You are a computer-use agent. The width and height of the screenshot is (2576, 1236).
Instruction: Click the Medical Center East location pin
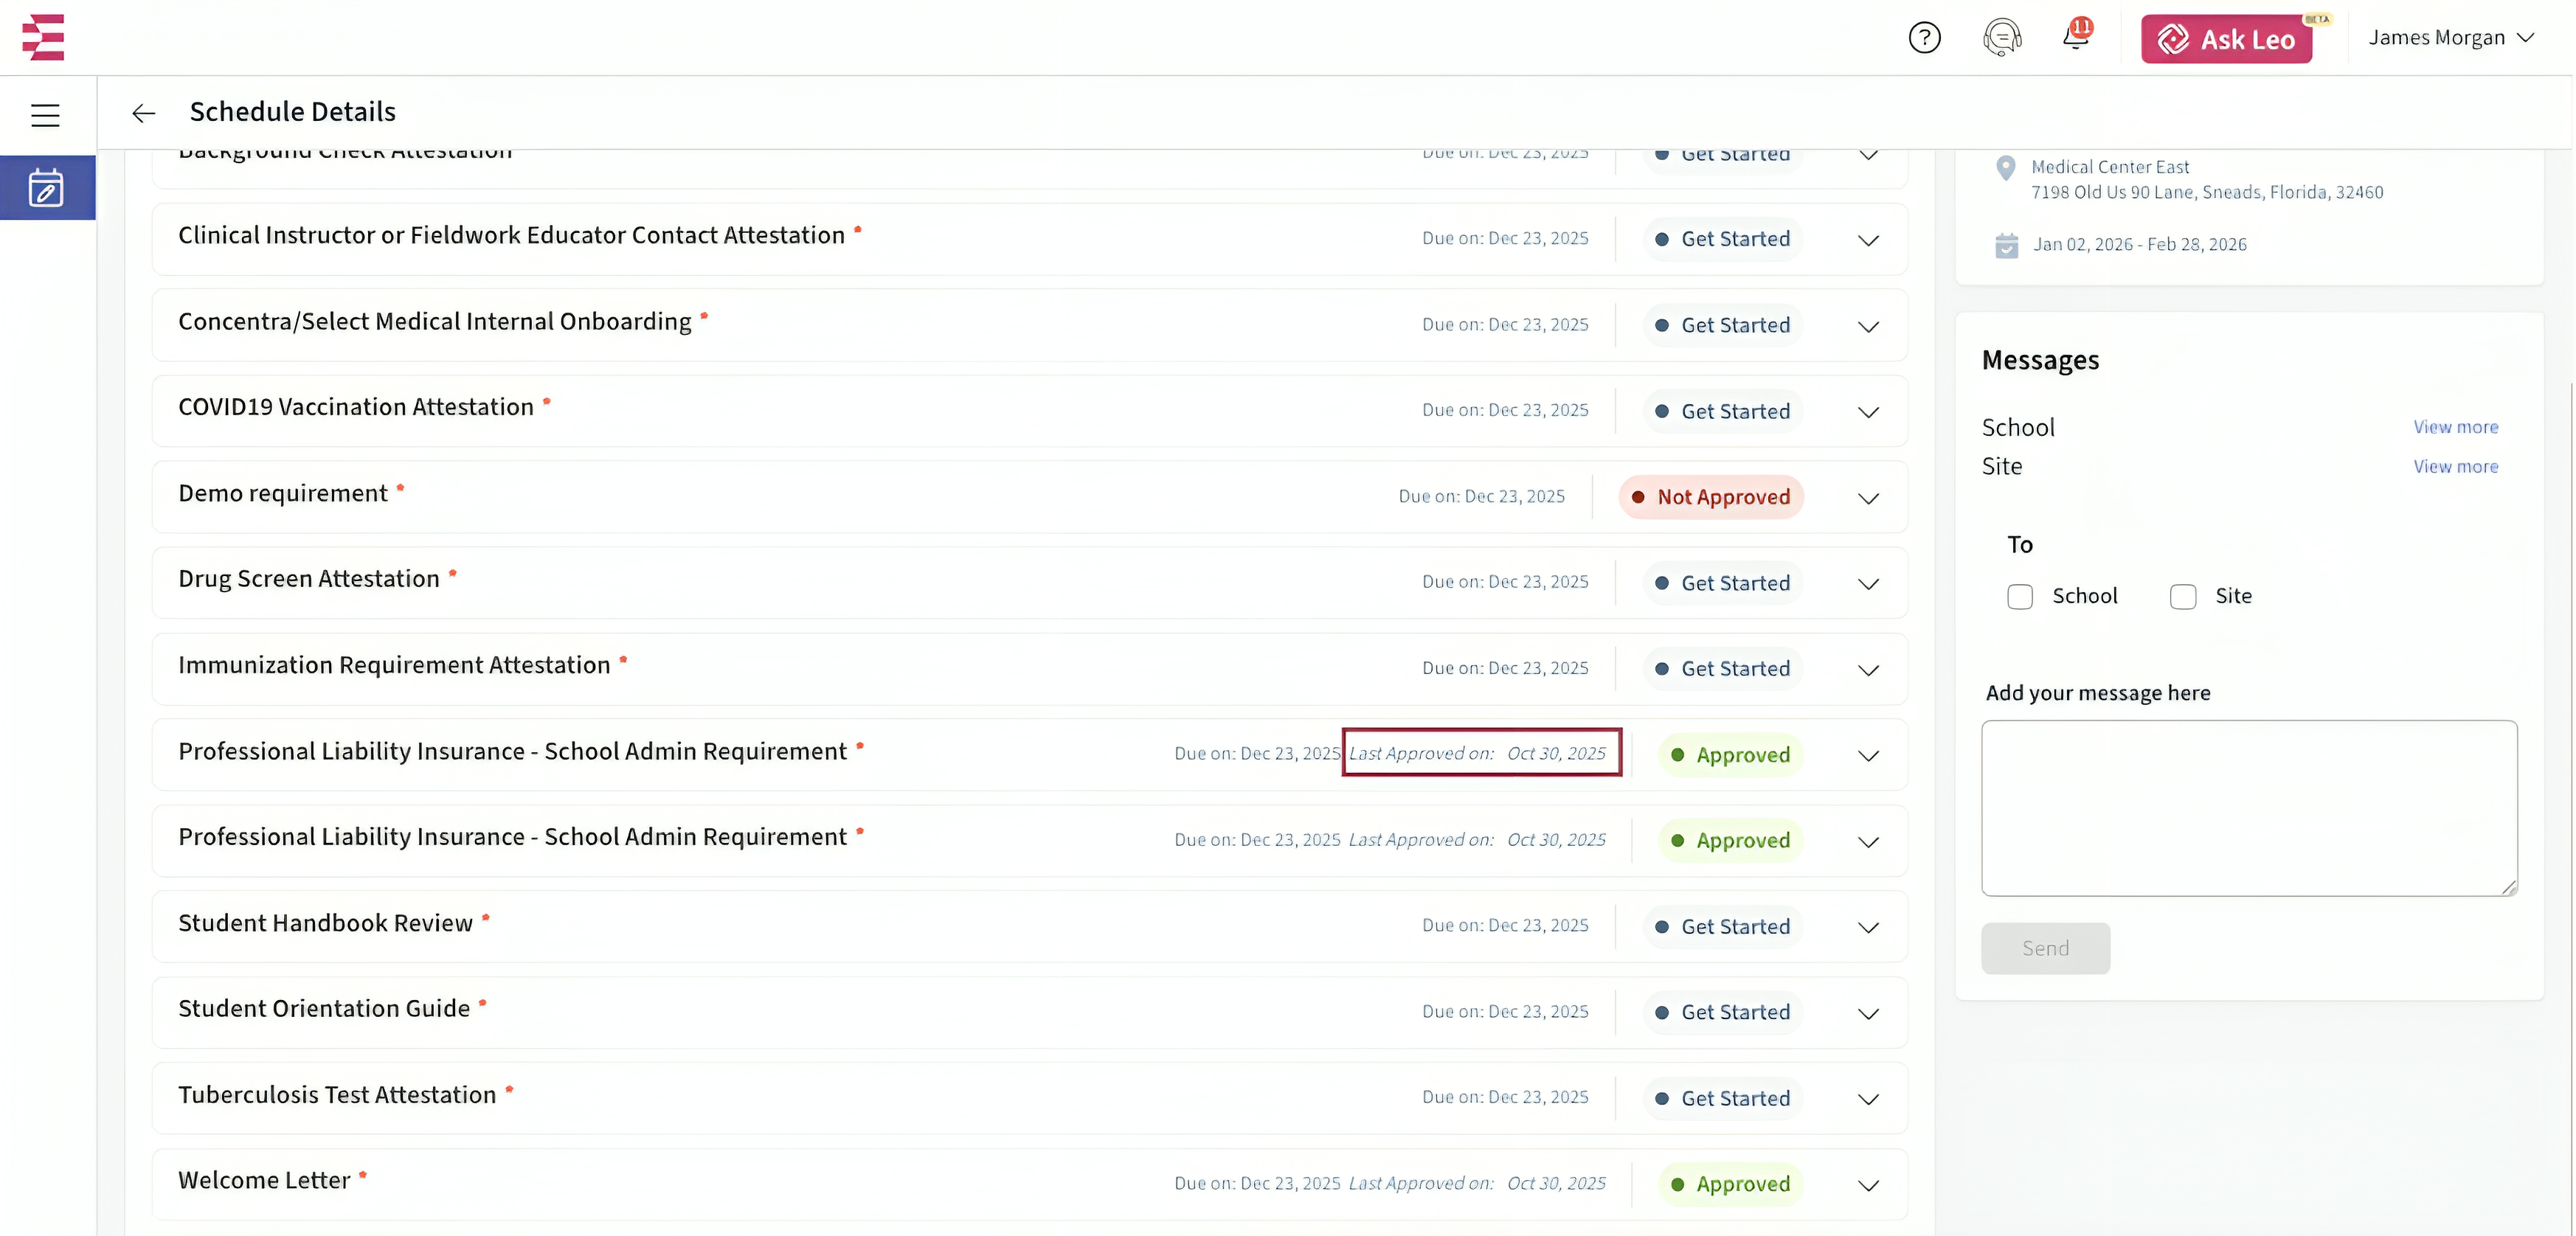pyautogui.click(x=2005, y=168)
